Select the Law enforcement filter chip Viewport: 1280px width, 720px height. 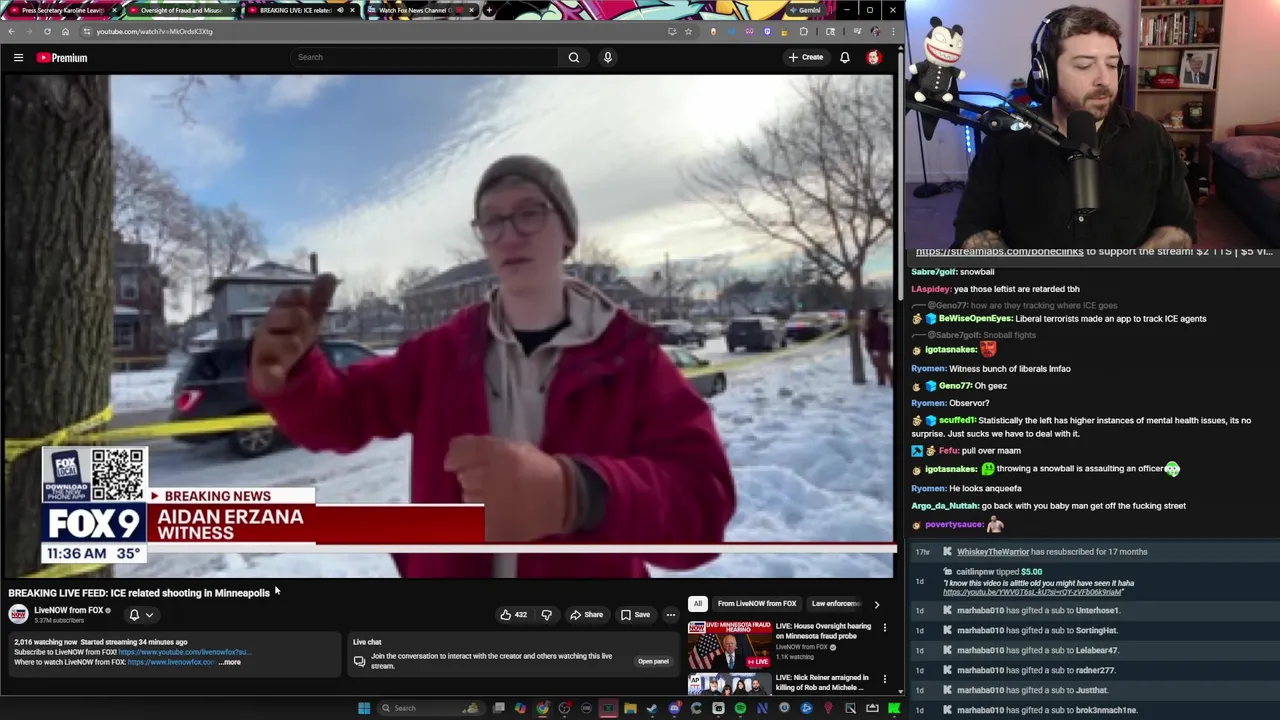click(836, 604)
